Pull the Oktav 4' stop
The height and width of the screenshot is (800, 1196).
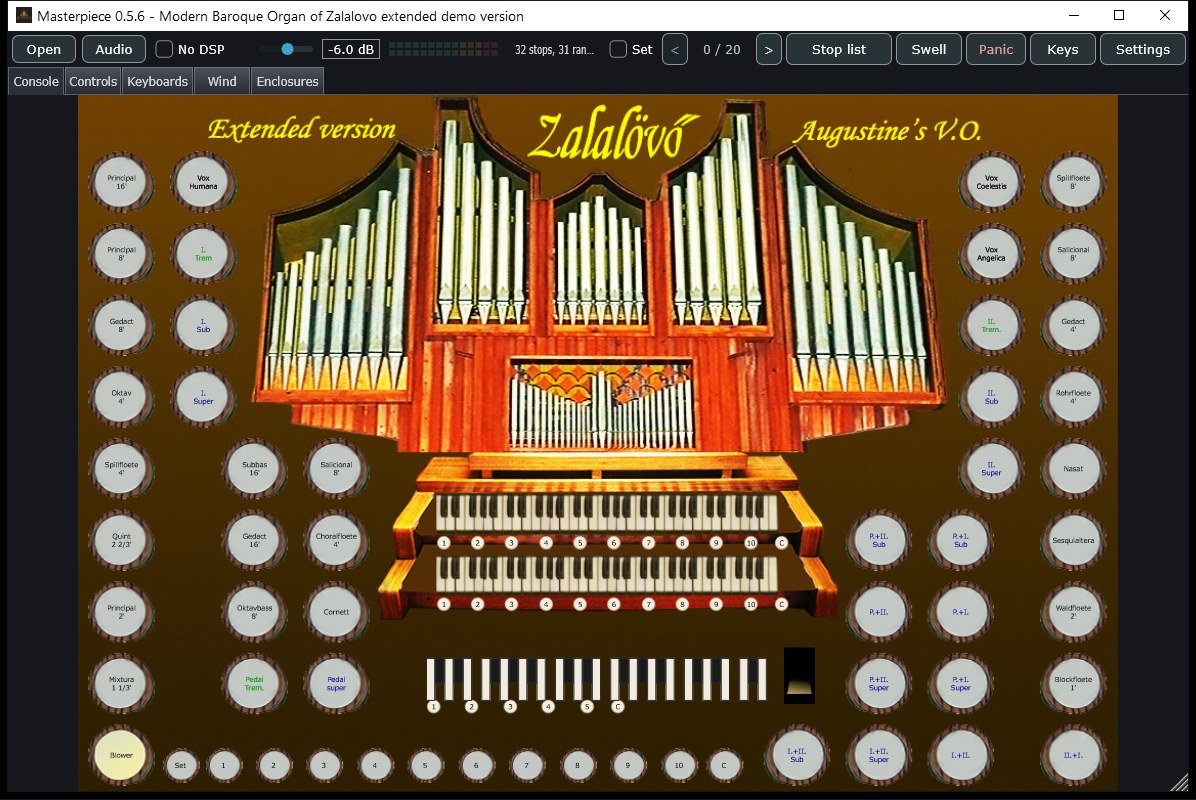point(121,397)
